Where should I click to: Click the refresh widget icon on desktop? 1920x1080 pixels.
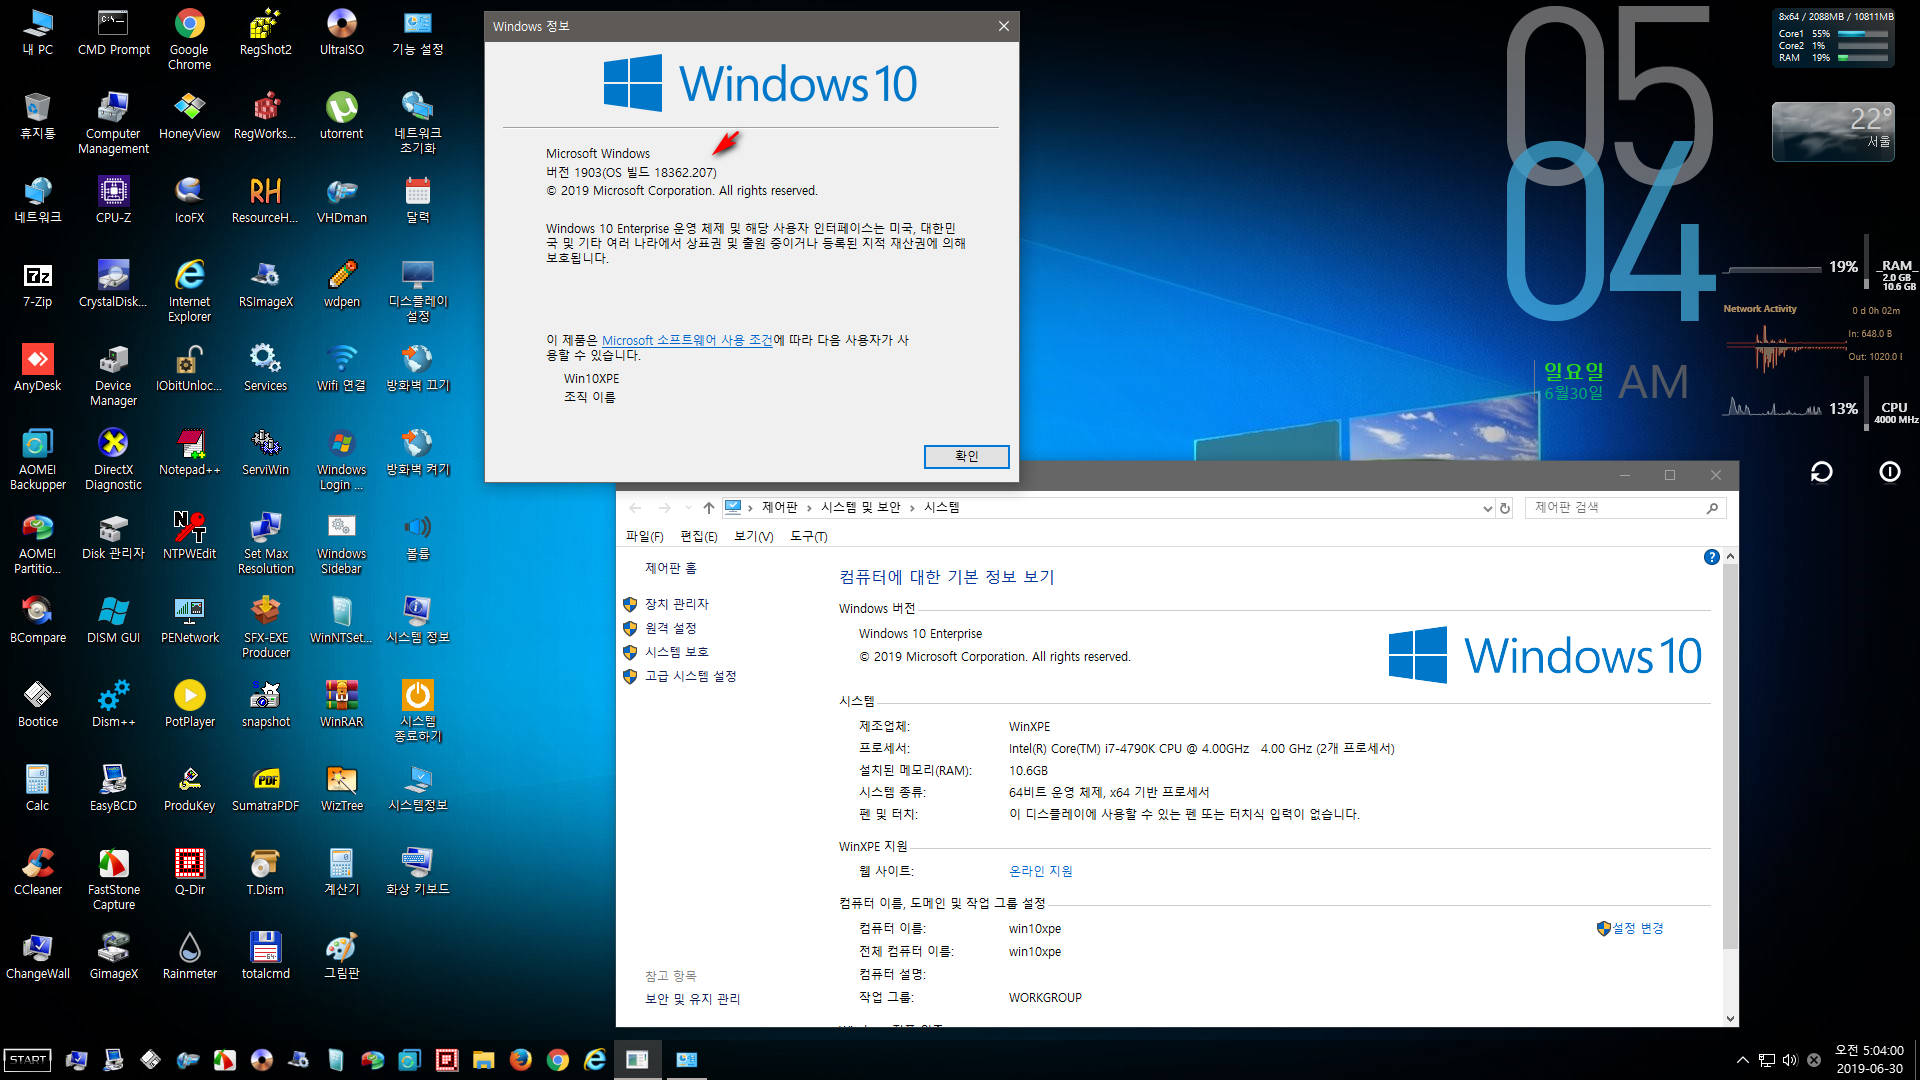click(x=1821, y=471)
